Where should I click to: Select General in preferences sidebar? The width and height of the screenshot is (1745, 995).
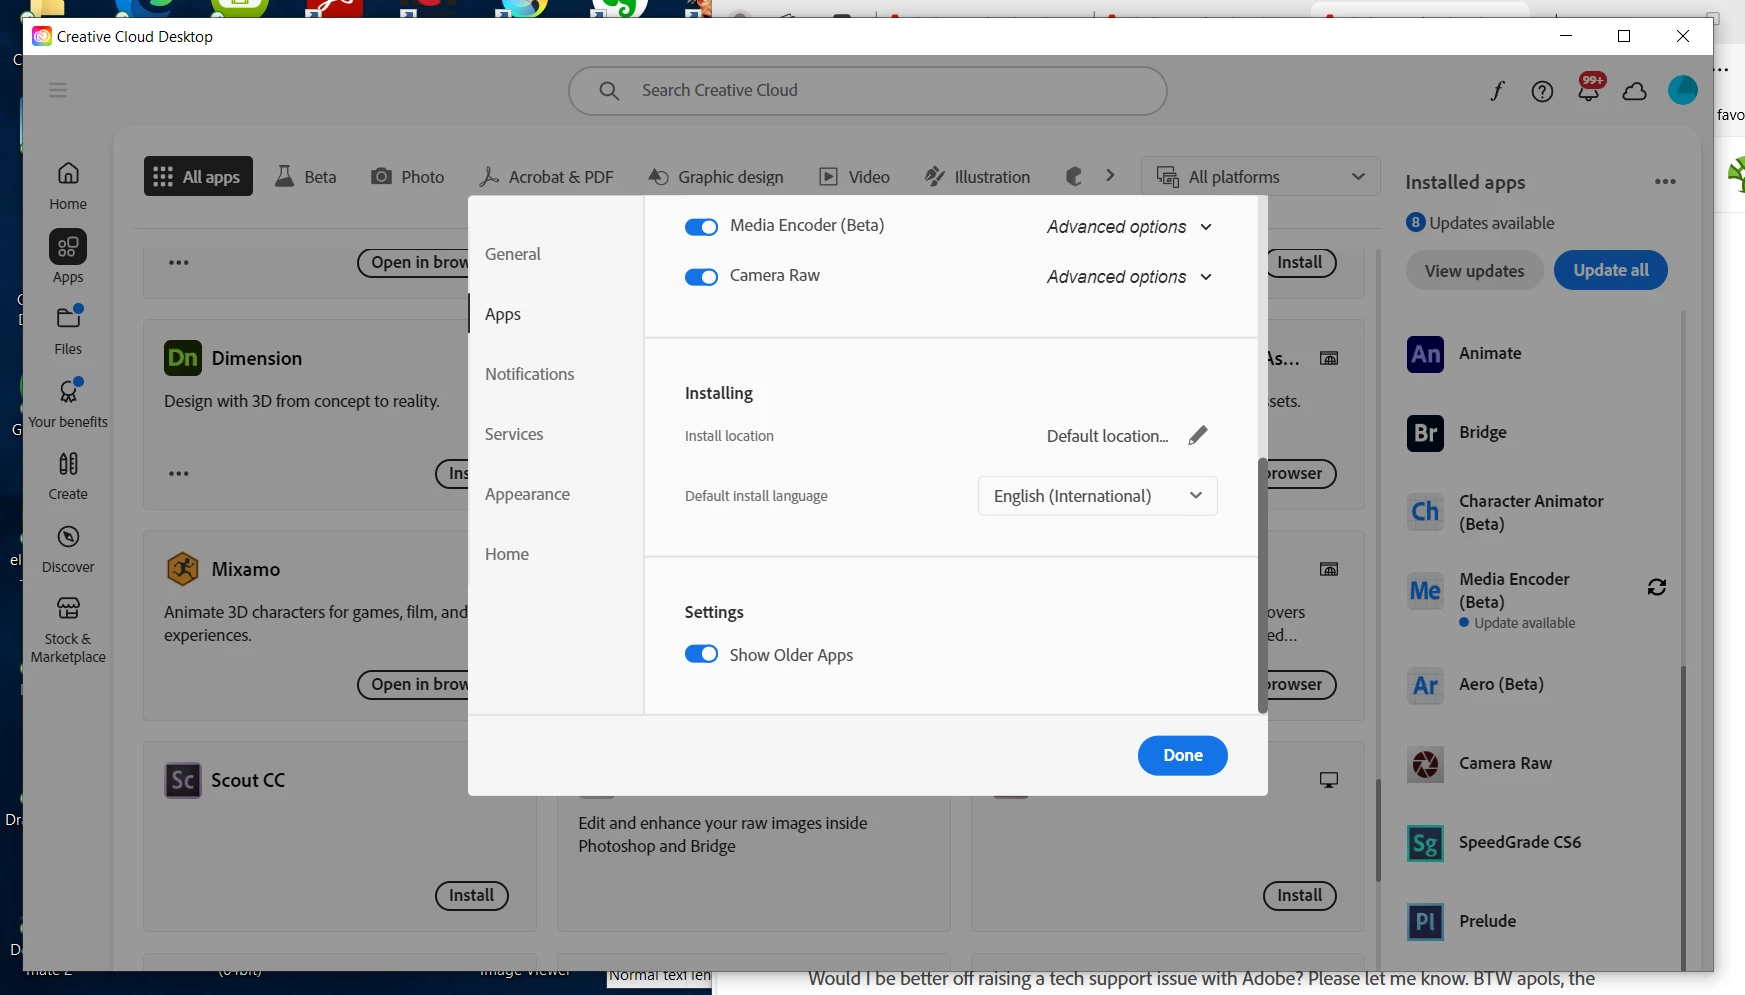pos(513,254)
